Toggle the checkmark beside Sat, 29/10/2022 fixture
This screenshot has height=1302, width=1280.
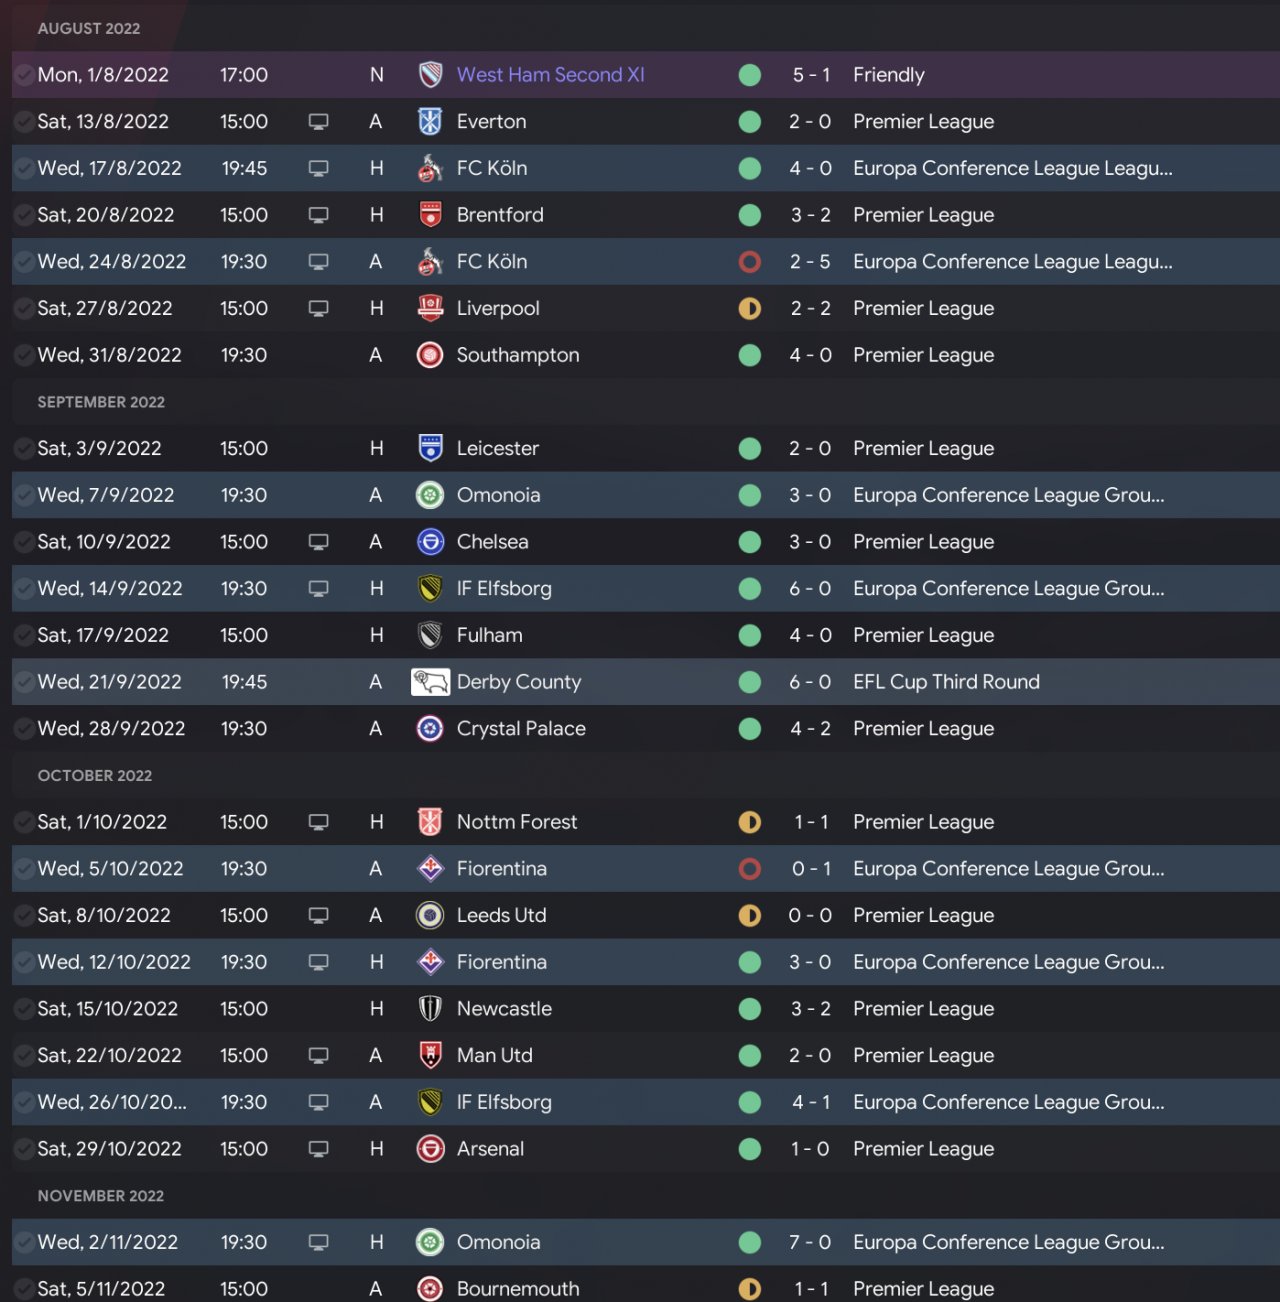pos(23,1149)
